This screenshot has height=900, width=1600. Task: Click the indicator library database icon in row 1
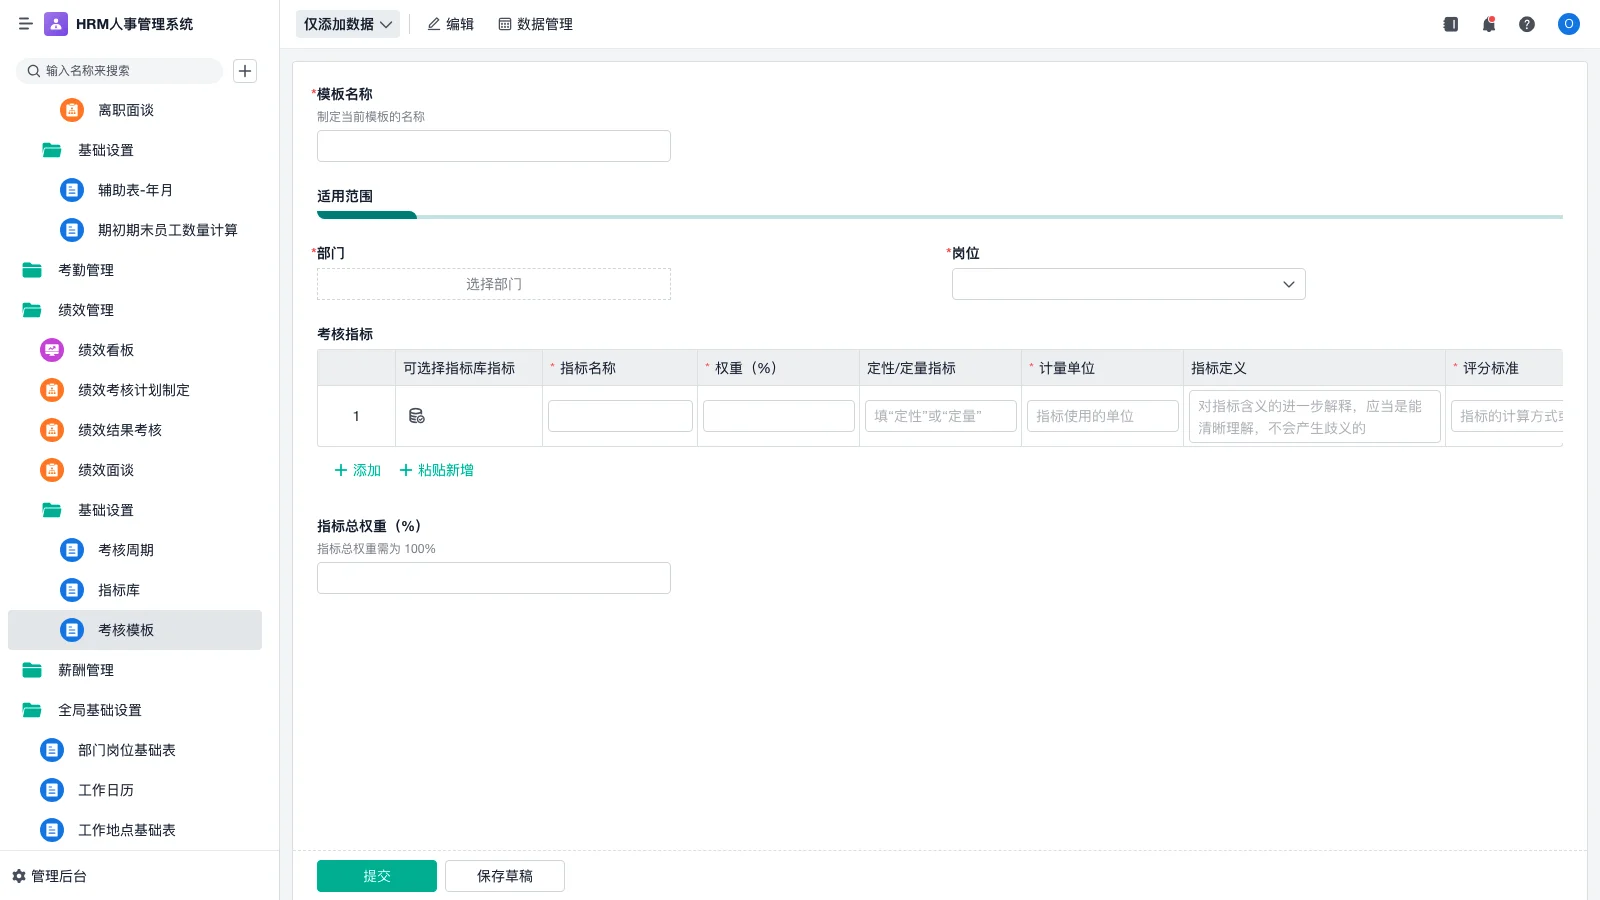point(417,416)
